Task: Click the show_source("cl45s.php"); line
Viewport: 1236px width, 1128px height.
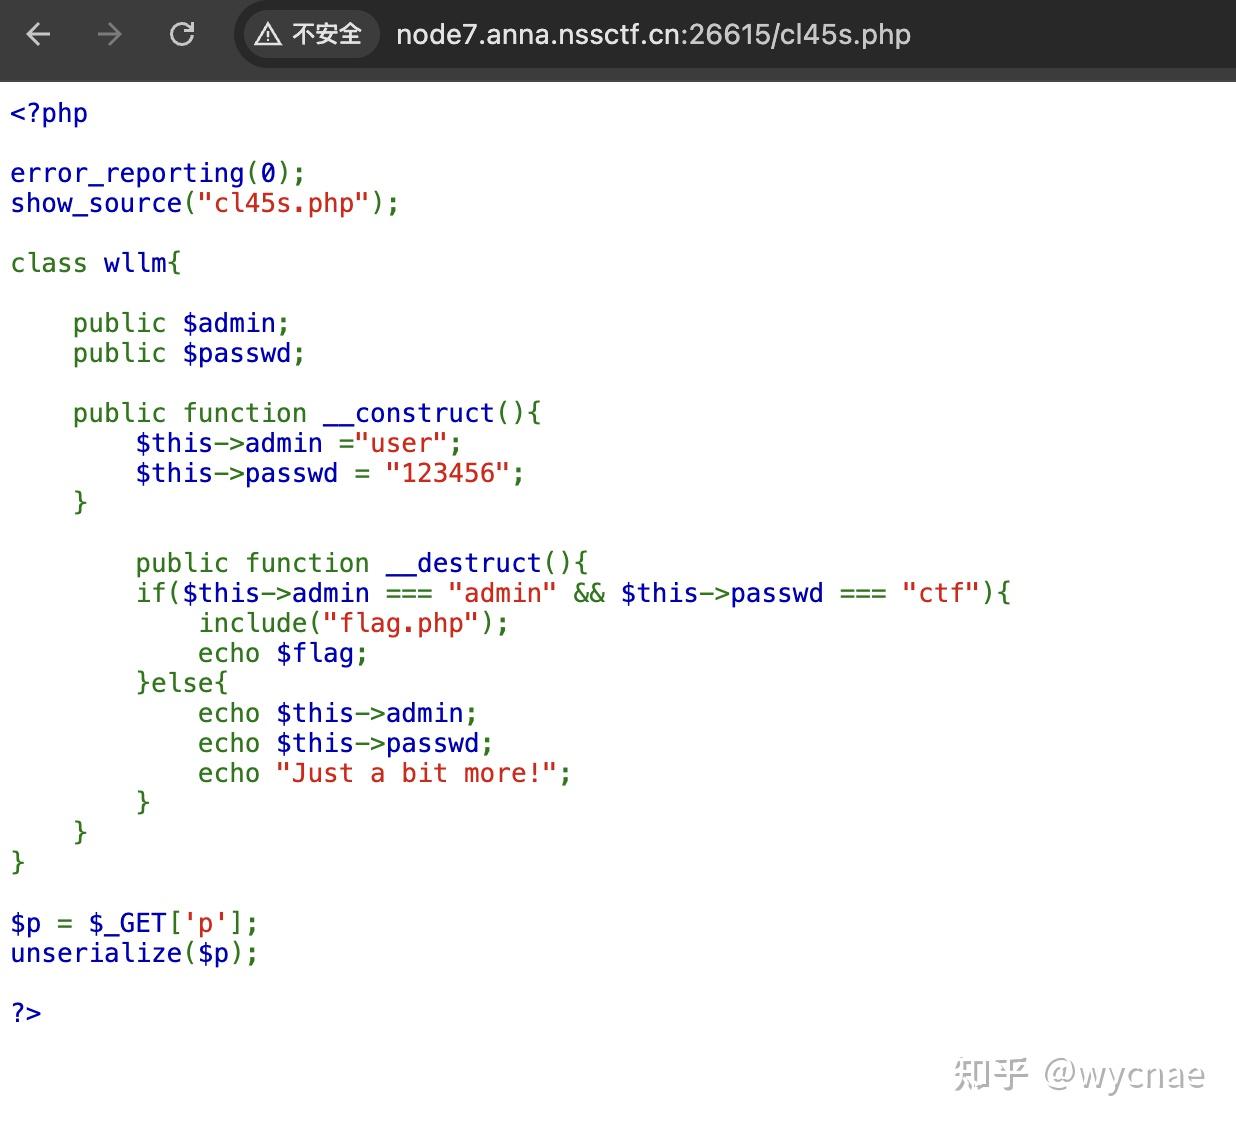Action: 205,203
